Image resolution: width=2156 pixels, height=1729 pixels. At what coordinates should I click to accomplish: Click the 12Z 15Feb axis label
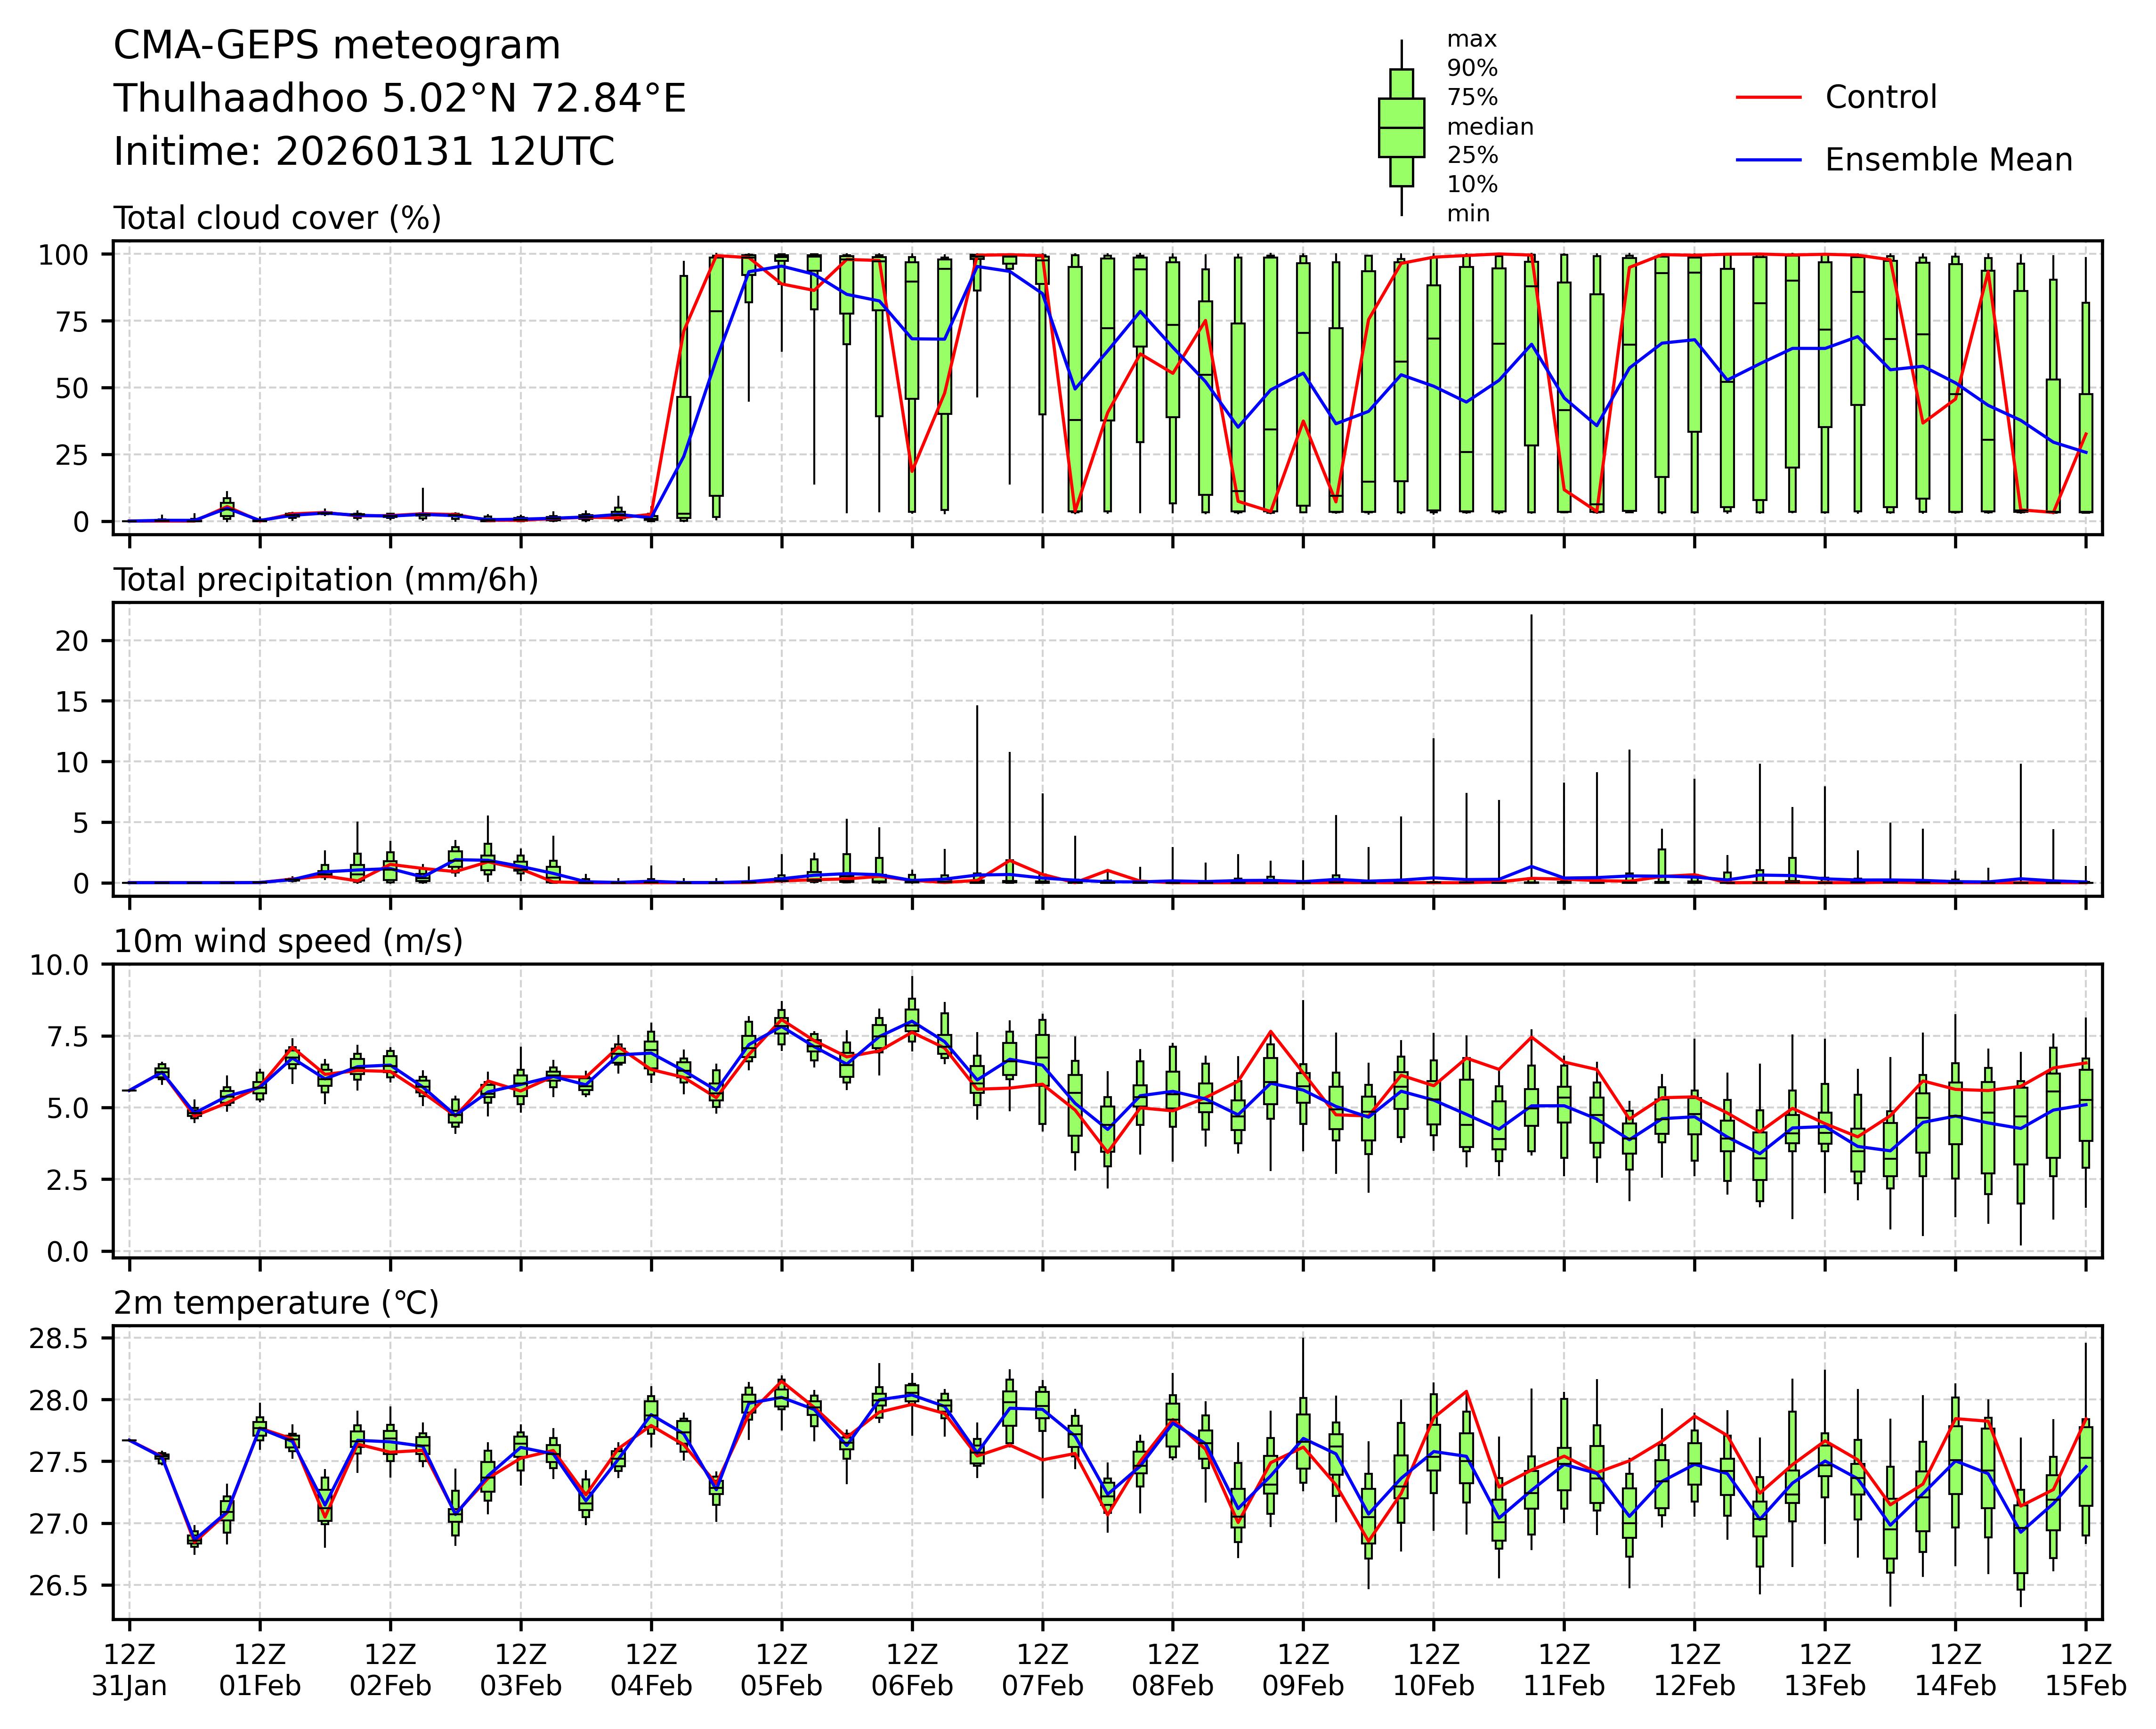[x=2085, y=1671]
